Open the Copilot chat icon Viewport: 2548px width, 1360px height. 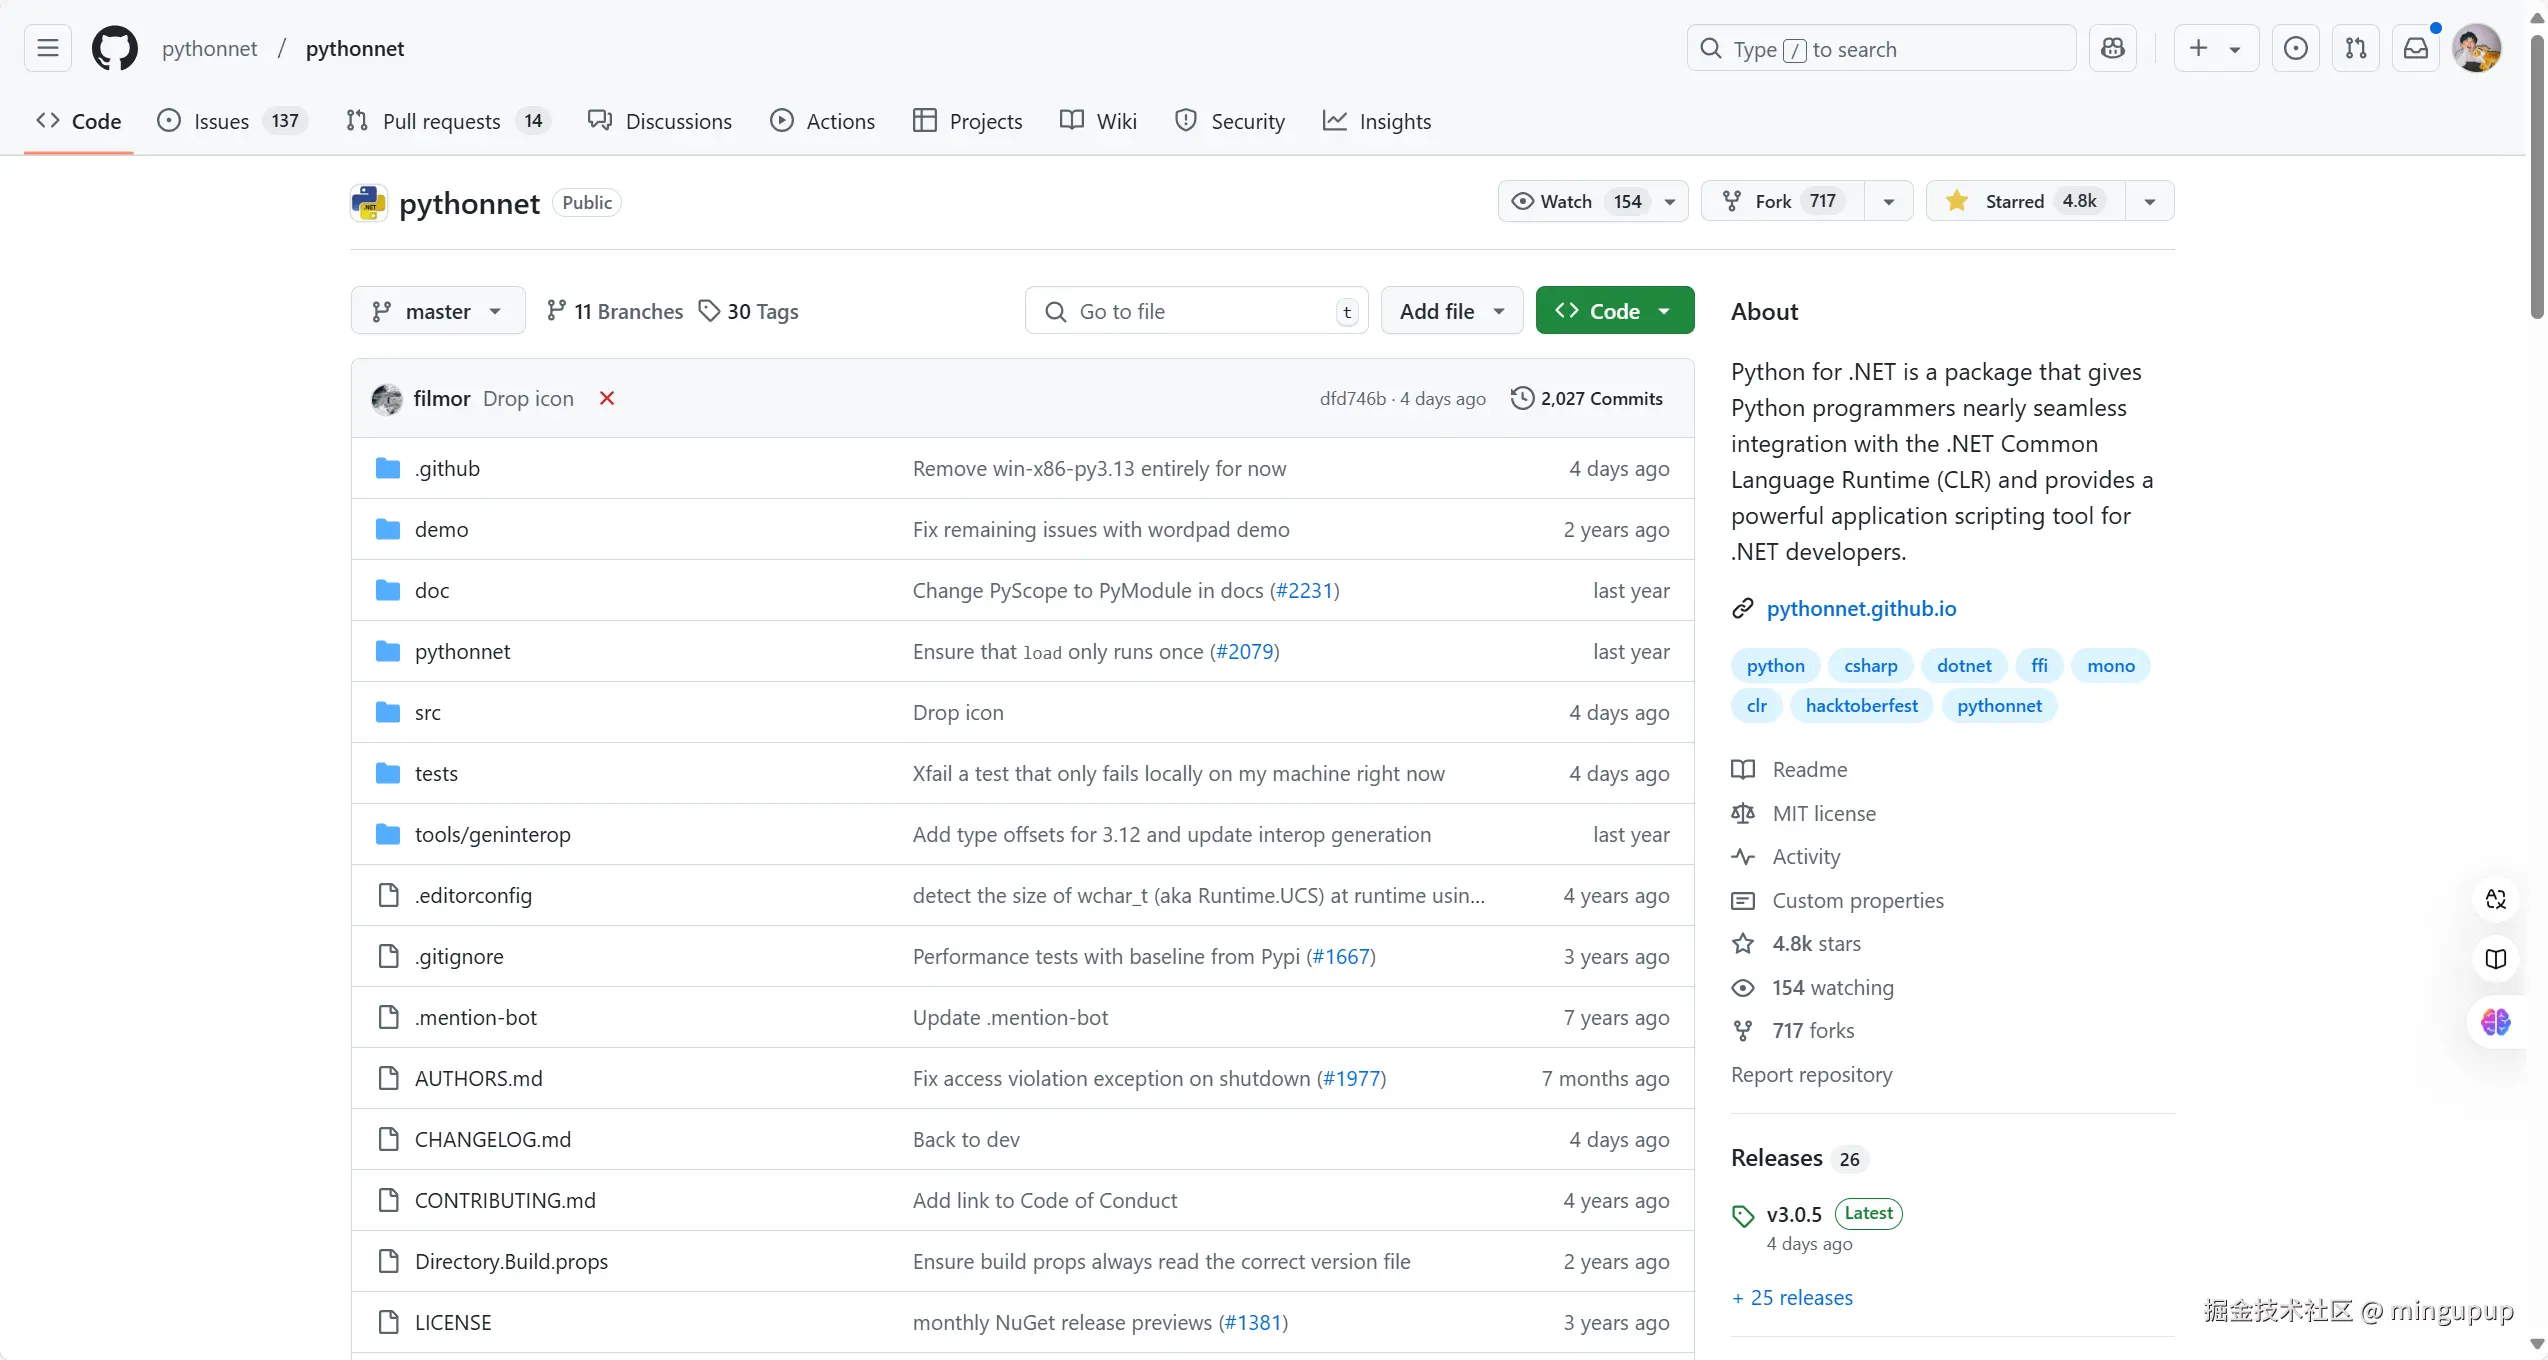pyautogui.click(x=2112, y=48)
